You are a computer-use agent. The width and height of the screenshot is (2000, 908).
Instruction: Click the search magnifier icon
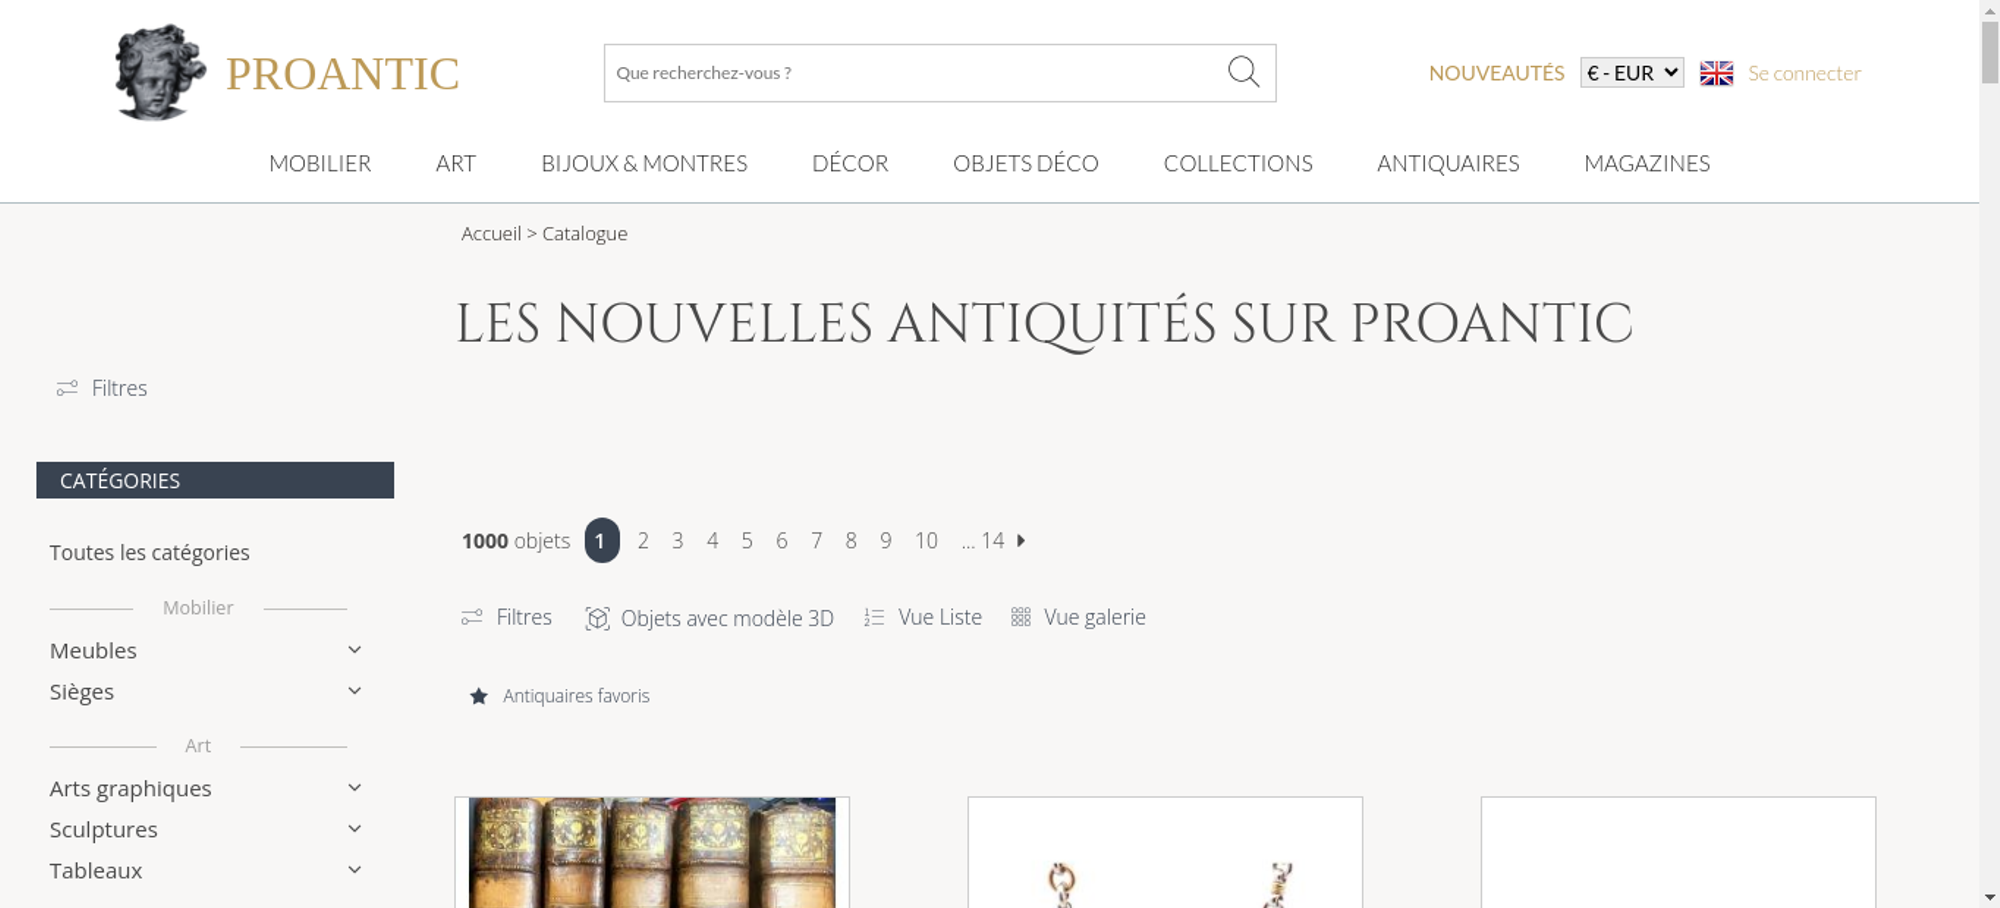(1243, 72)
